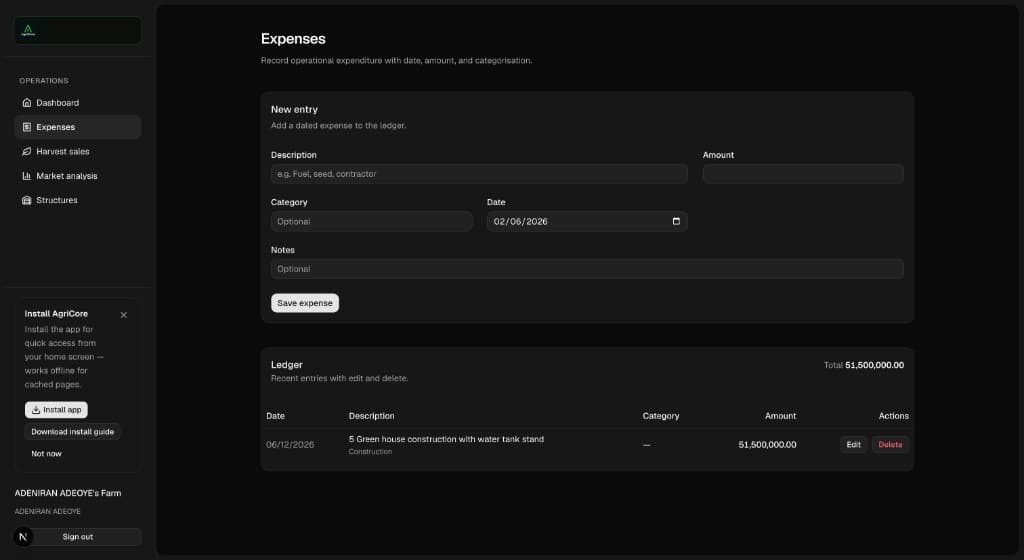
Task: Click the 'Construction' note under the entry
Action: (x=370, y=452)
